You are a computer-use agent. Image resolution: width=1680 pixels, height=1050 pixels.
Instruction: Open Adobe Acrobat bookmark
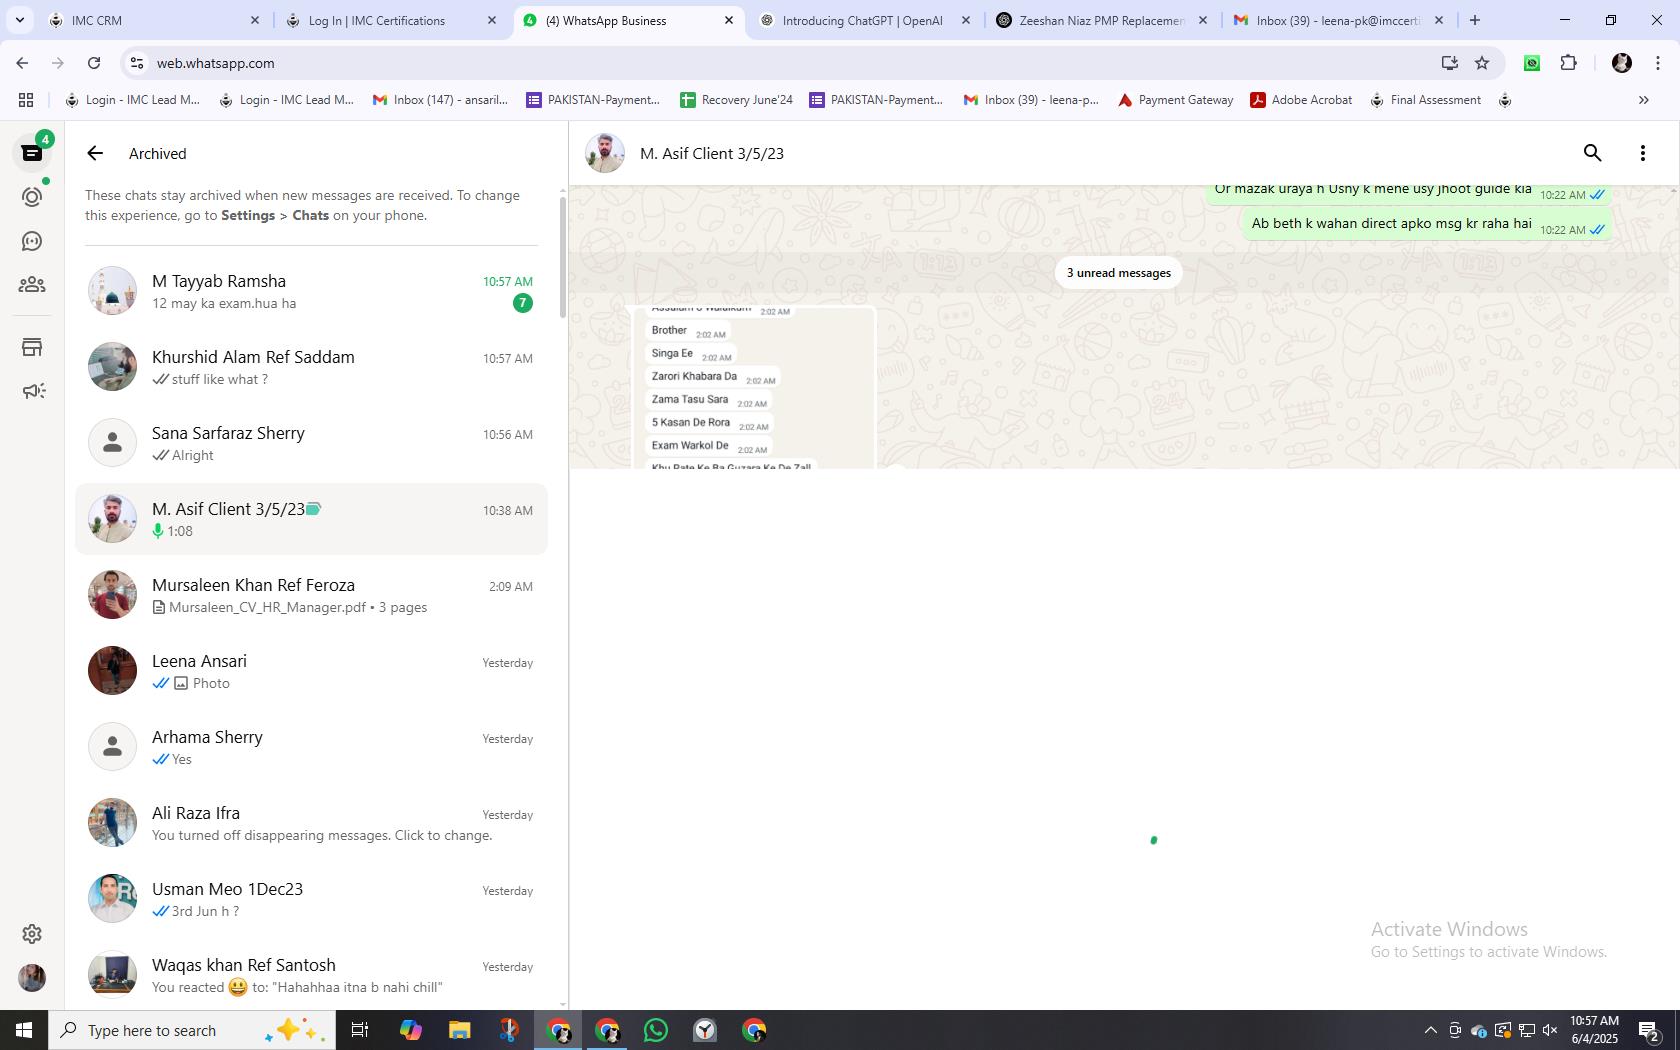[x=1301, y=100]
